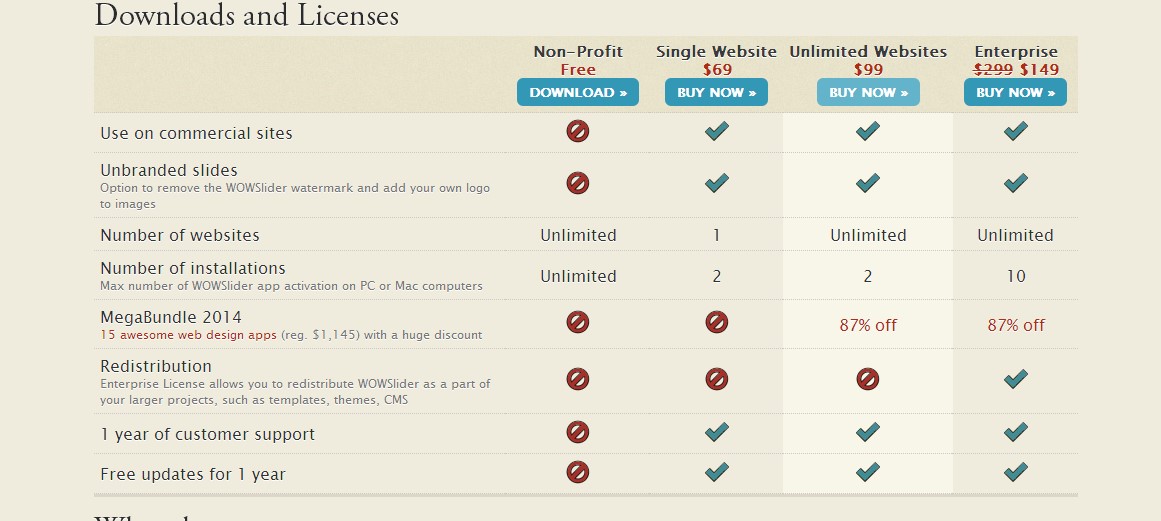Click the Unlimited Websites checkmark for commercial sites

click(868, 131)
